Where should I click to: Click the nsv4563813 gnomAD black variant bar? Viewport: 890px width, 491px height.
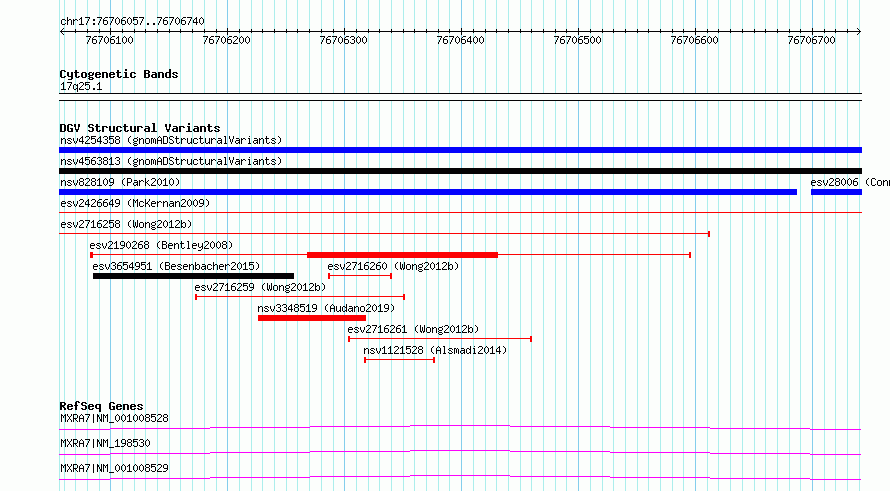click(460, 171)
